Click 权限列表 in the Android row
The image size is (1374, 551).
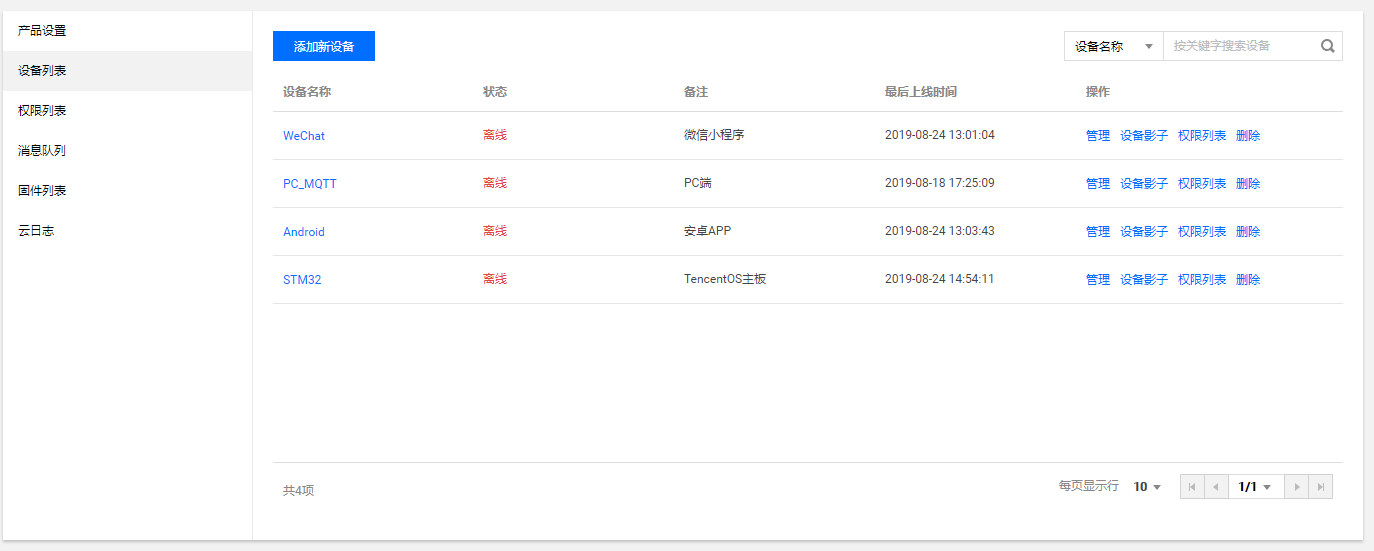click(1202, 232)
